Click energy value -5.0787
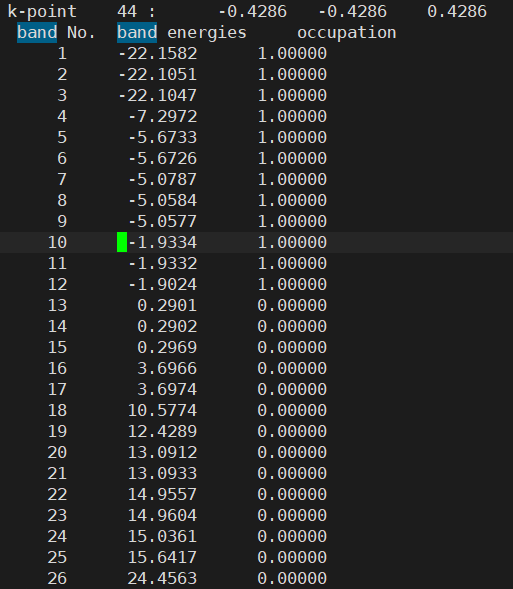 click(x=162, y=180)
